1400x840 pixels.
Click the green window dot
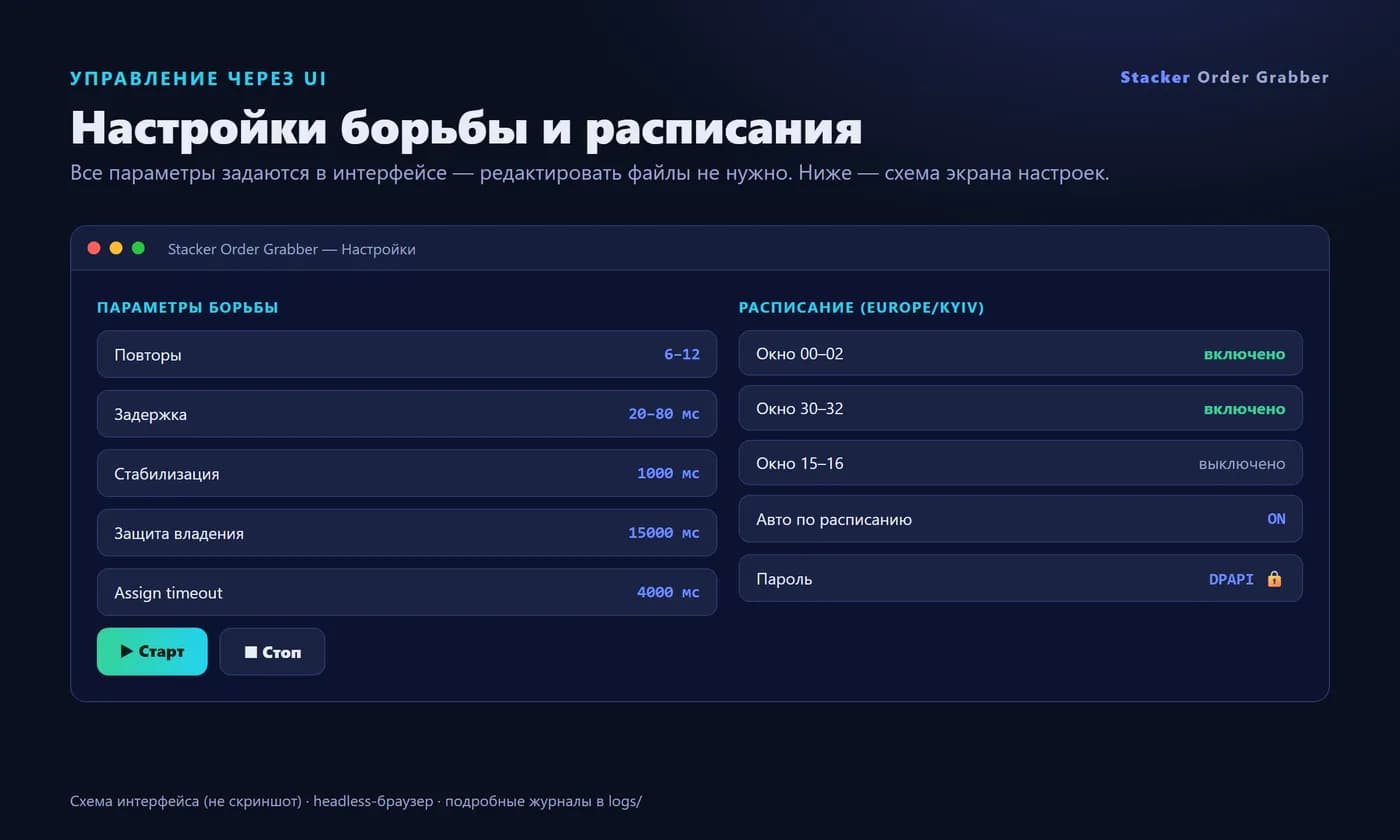click(138, 248)
